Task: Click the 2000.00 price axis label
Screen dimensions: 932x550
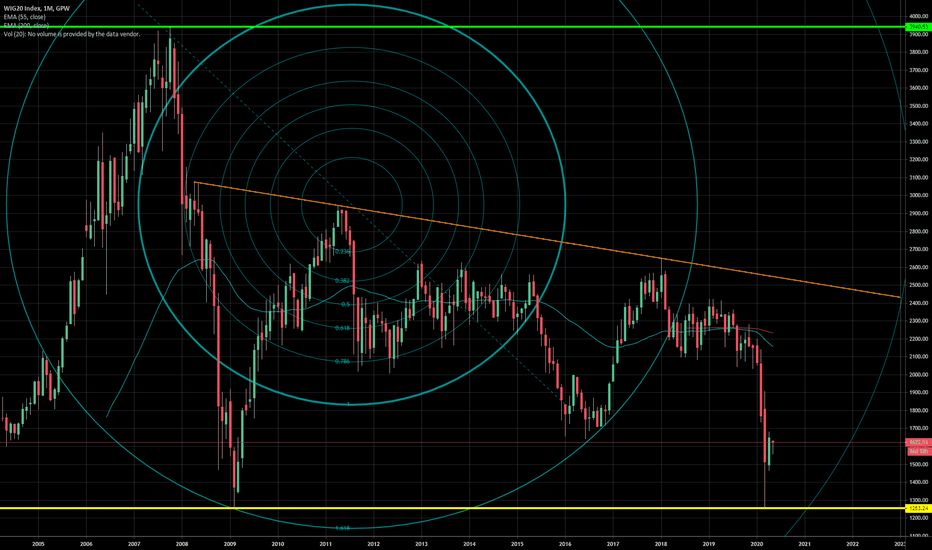Action: (918, 375)
